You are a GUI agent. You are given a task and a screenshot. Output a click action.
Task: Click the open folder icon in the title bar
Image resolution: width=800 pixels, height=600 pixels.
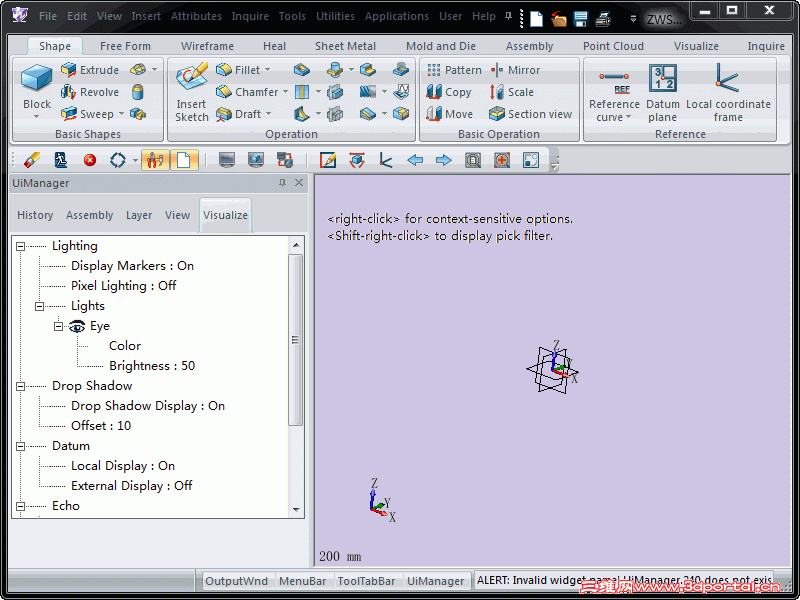tap(559, 19)
